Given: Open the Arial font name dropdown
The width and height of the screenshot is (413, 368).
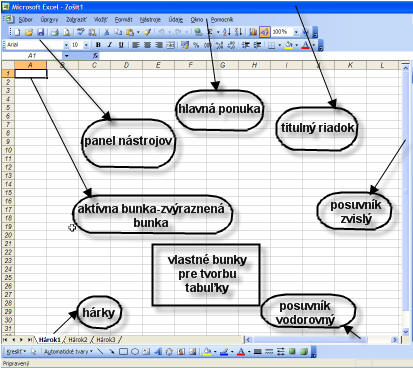Looking at the screenshot, I should pyautogui.click(x=66, y=45).
